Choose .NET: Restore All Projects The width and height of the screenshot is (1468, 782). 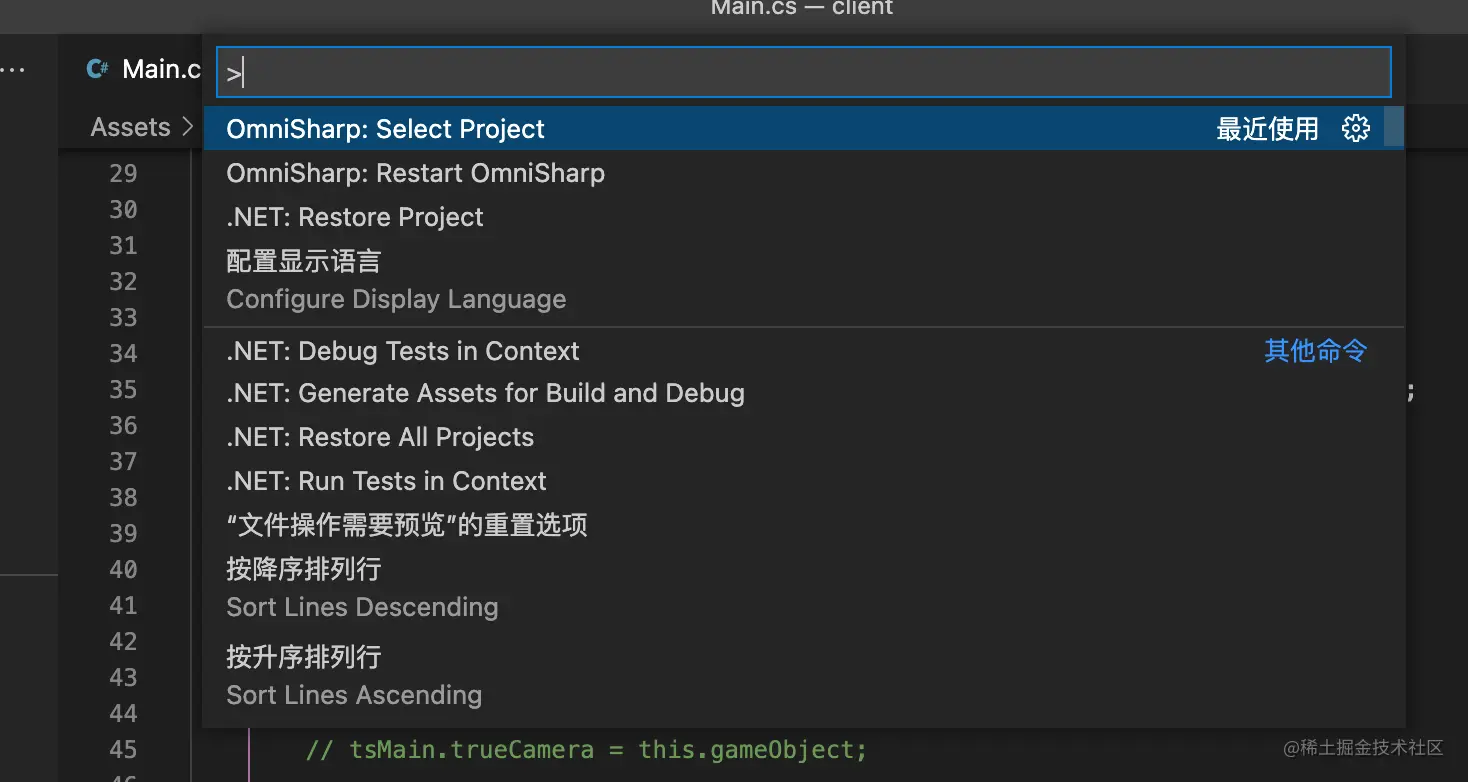(804, 437)
